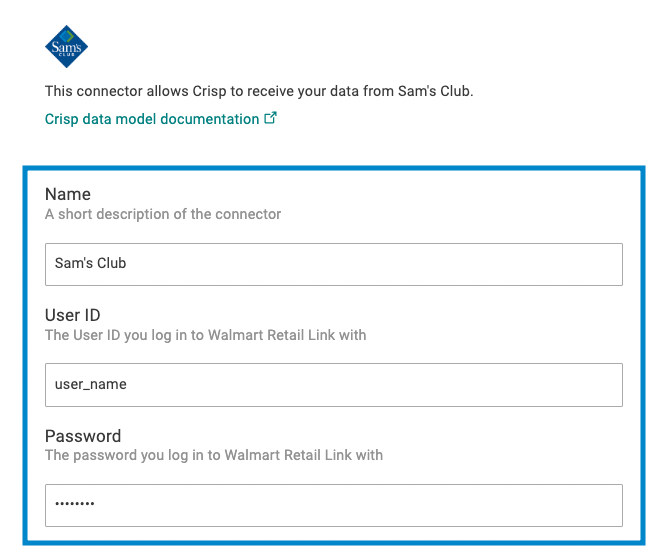Click the "User ID" field label

pyautogui.click(x=73, y=315)
